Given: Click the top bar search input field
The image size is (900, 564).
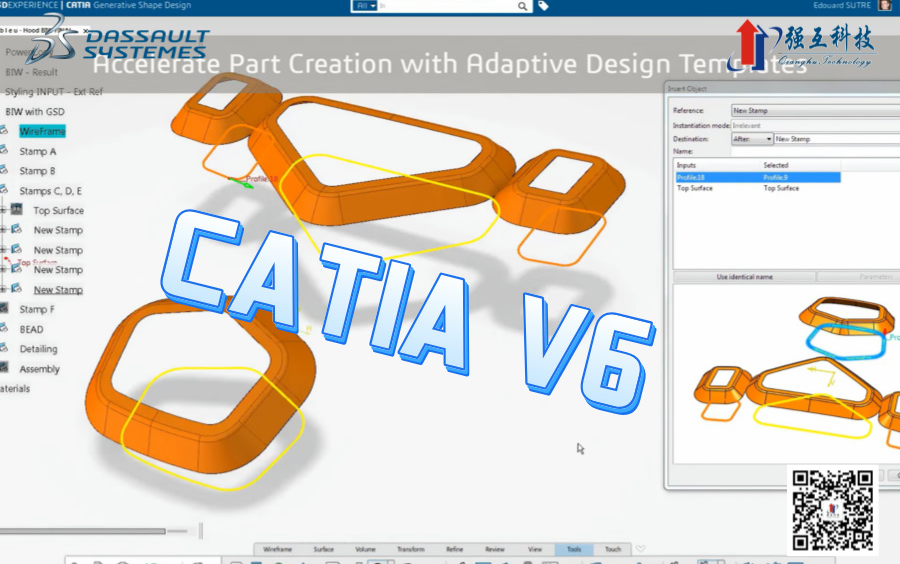Looking at the screenshot, I should (x=448, y=6).
